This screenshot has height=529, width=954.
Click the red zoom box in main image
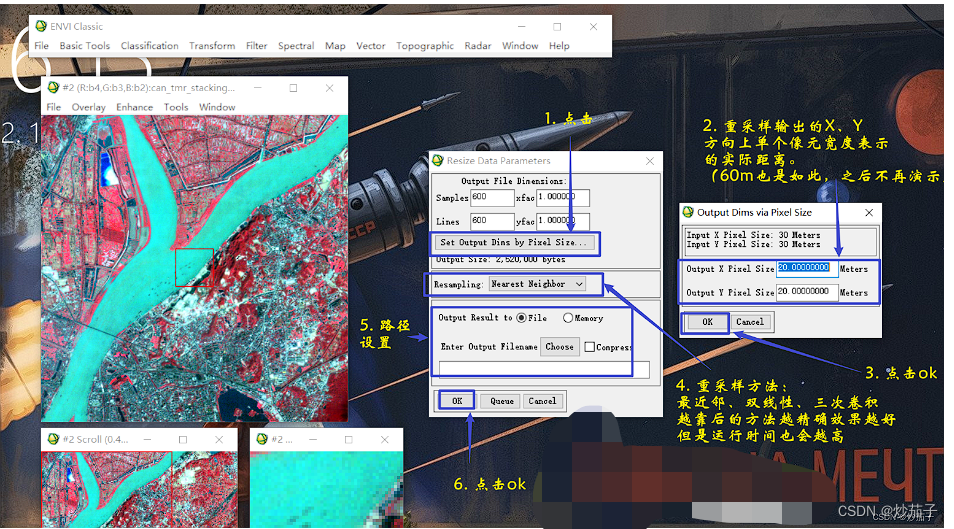195,267
